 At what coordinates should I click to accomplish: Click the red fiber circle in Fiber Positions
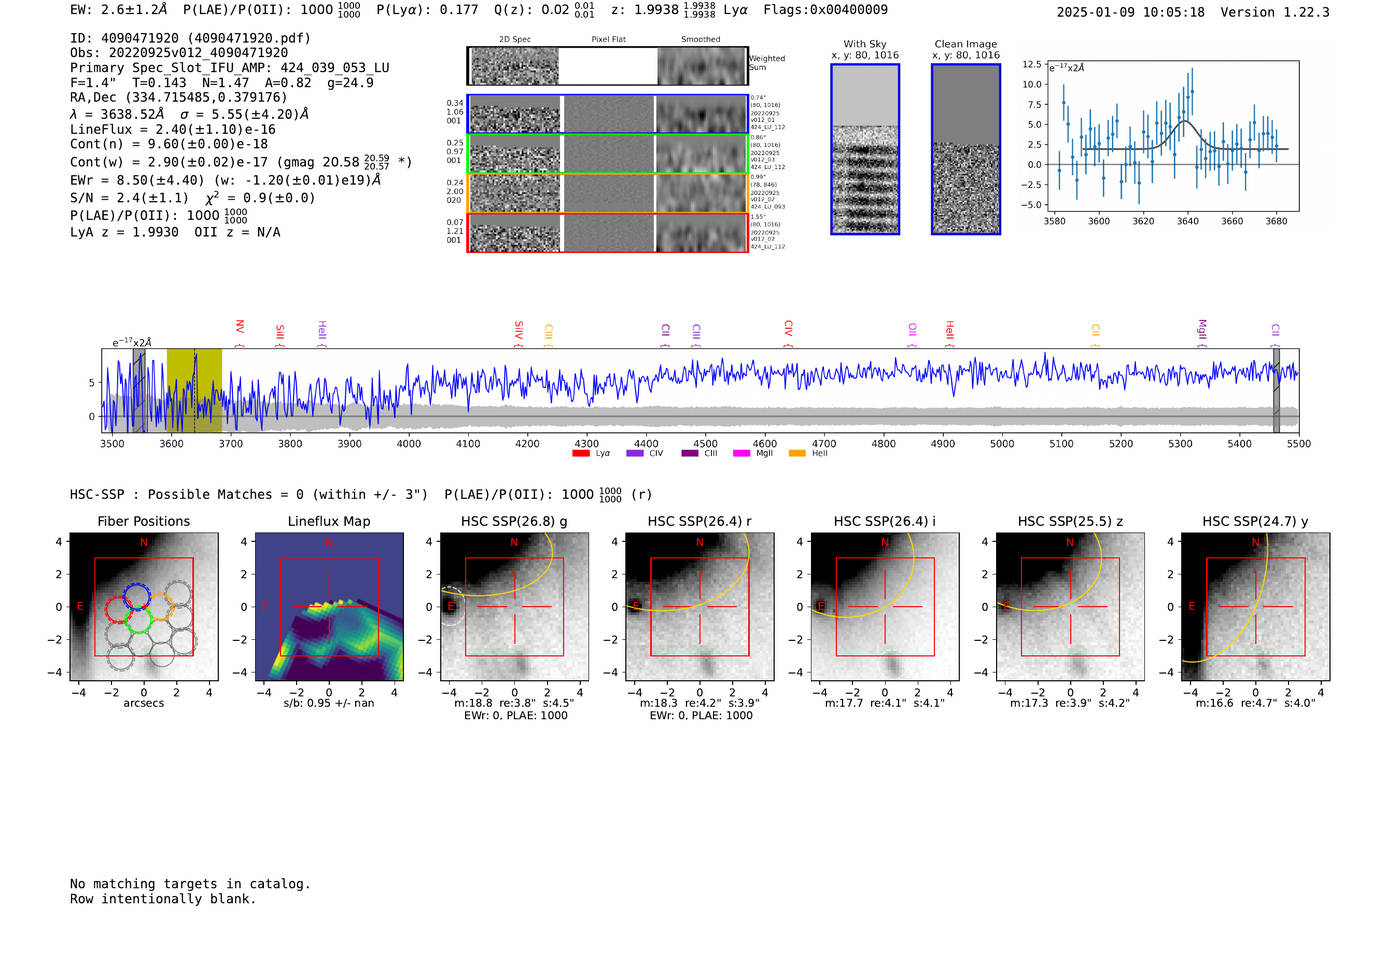tap(119, 609)
